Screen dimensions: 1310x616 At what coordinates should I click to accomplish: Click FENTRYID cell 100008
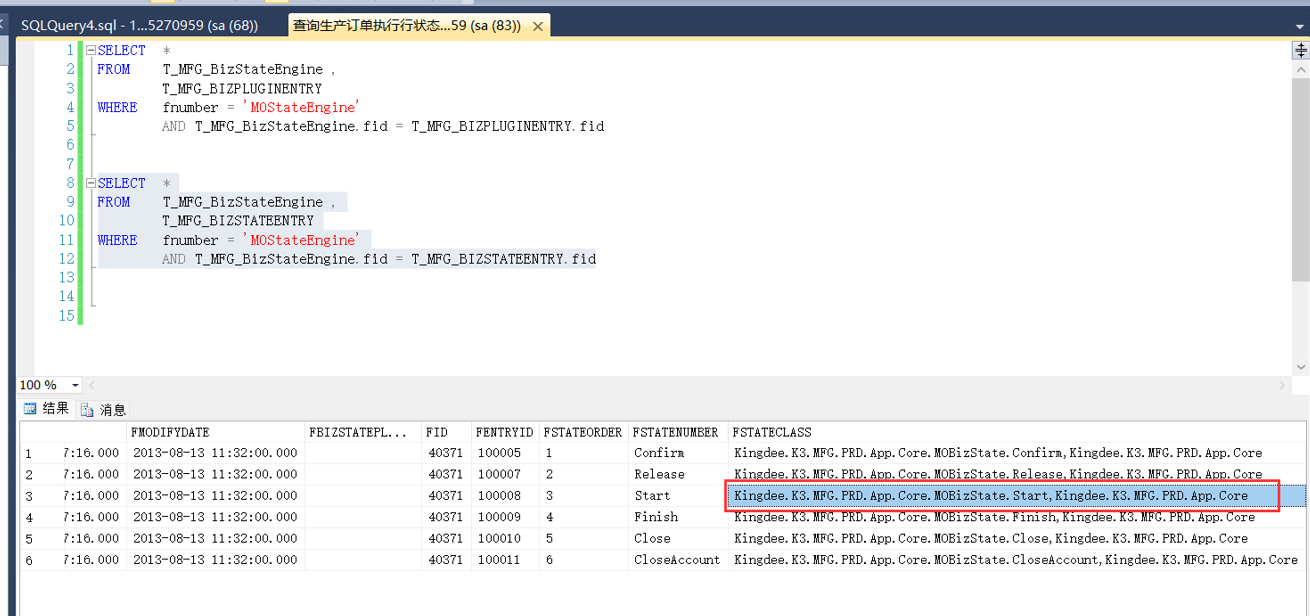tap(505, 496)
